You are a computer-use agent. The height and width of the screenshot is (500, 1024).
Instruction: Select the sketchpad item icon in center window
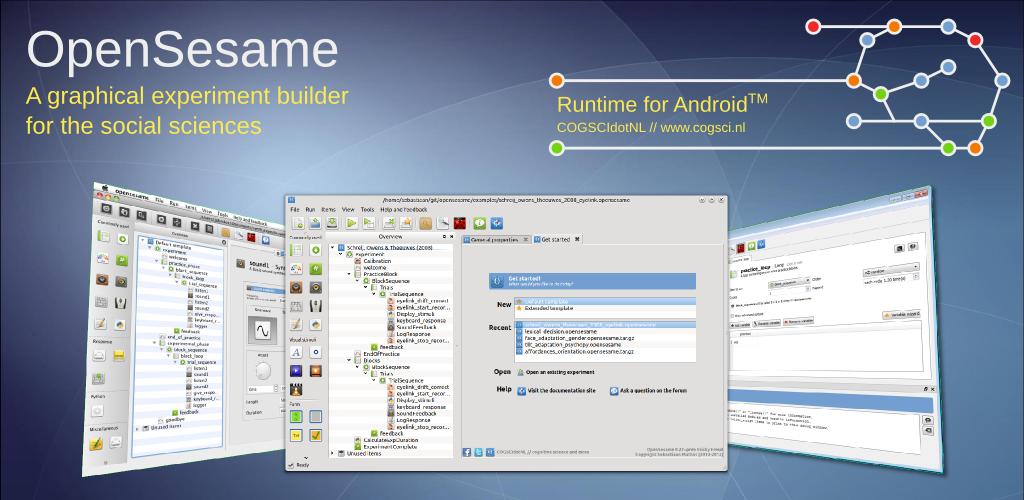[x=296, y=269]
